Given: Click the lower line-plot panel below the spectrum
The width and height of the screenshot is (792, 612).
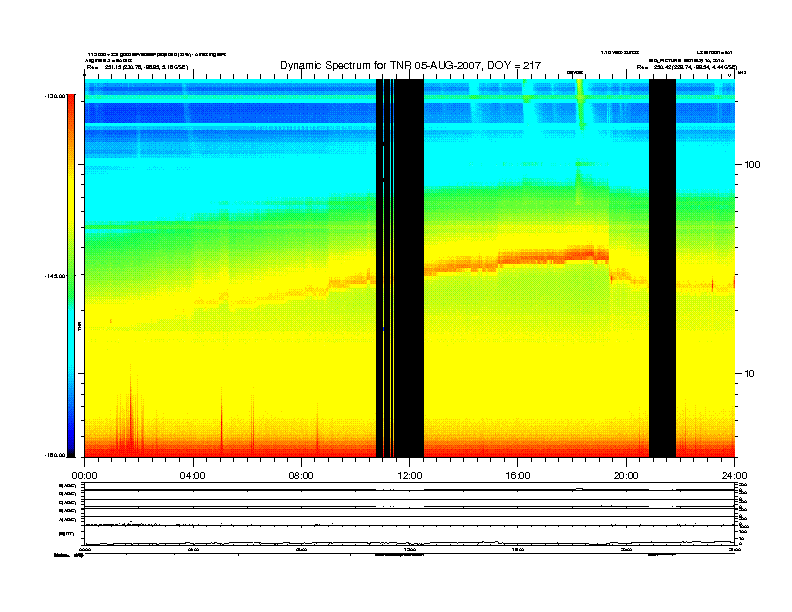Looking at the screenshot, I should pos(409,514).
